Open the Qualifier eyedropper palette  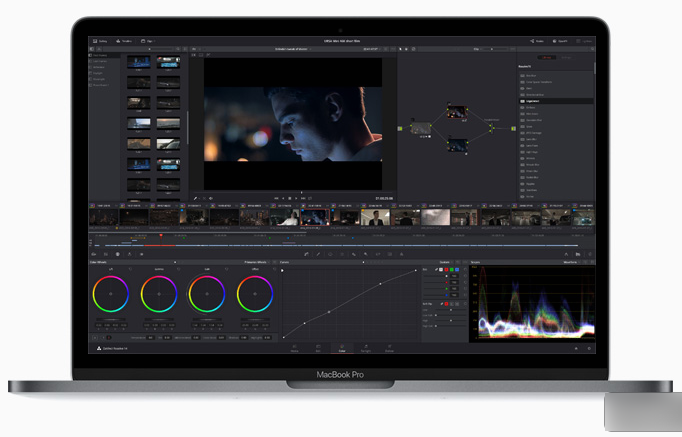point(318,254)
